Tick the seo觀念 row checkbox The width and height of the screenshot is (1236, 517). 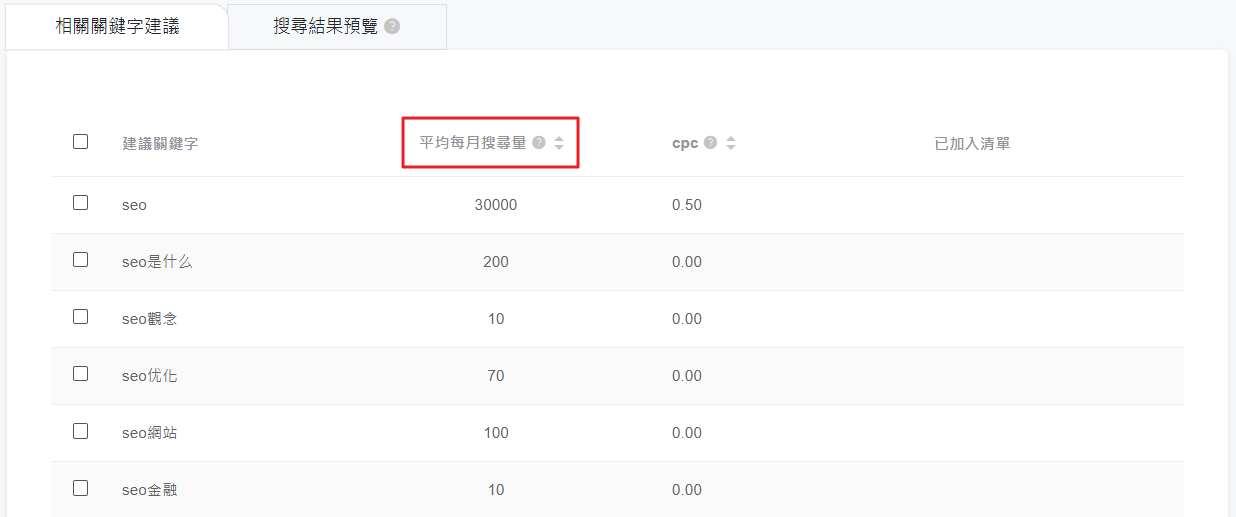[x=81, y=317]
